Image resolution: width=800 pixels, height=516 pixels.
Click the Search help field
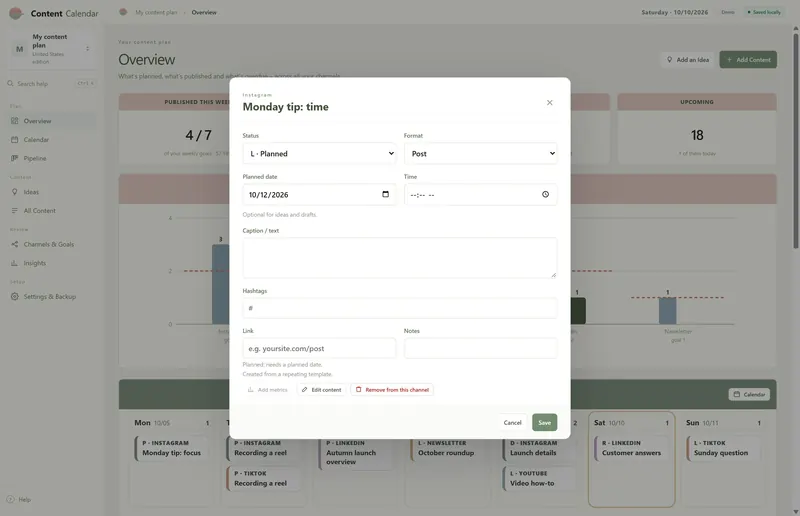[x=51, y=83]
